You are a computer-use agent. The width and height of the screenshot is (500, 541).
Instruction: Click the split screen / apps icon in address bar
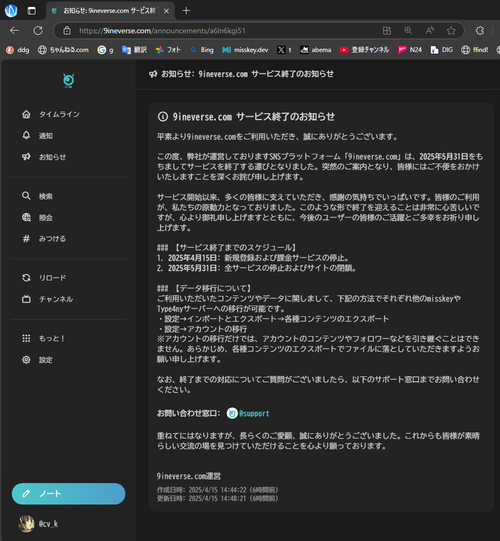387,31
